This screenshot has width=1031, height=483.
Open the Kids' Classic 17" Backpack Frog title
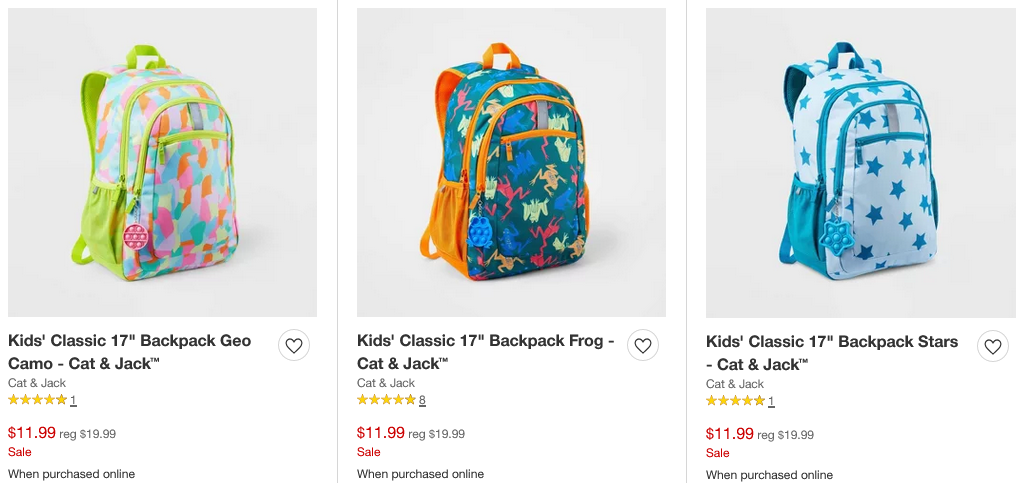485,352
